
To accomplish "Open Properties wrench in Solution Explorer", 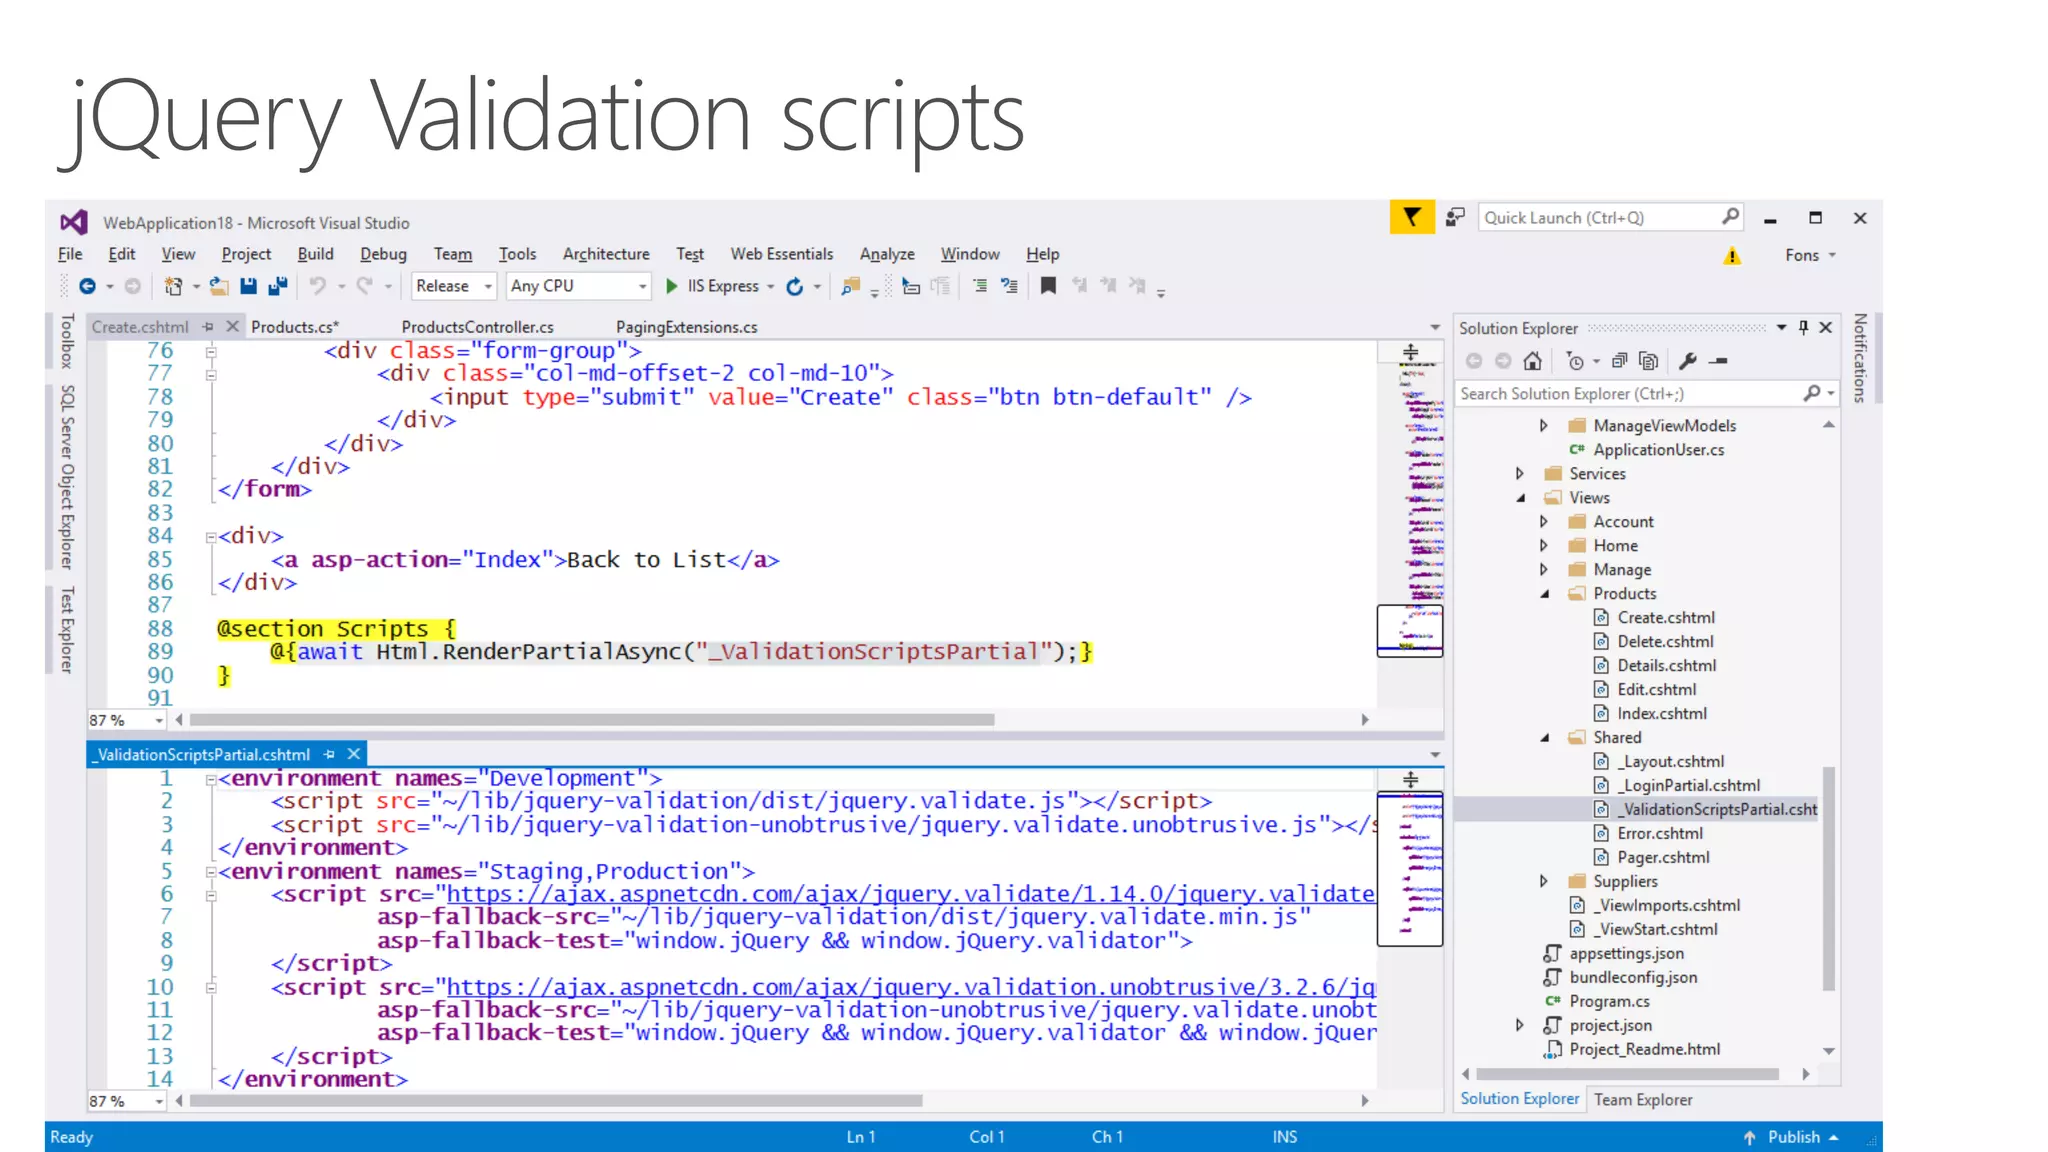I will coord(1688,361).
